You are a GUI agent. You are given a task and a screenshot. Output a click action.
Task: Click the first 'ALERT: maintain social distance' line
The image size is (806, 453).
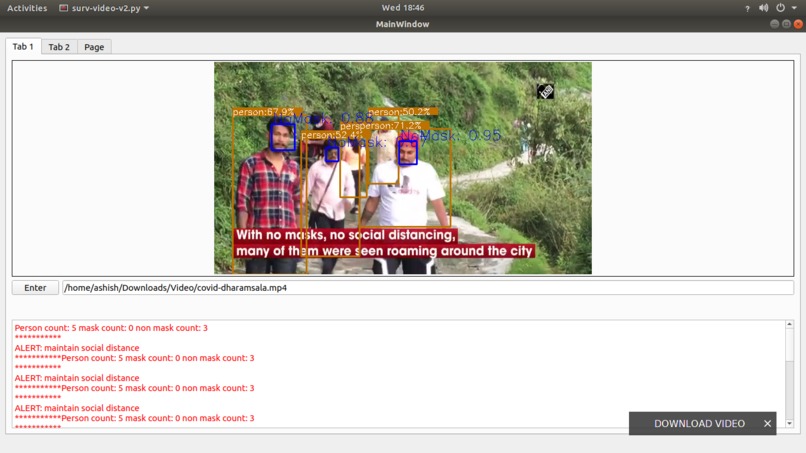click(x=77, y=348)
